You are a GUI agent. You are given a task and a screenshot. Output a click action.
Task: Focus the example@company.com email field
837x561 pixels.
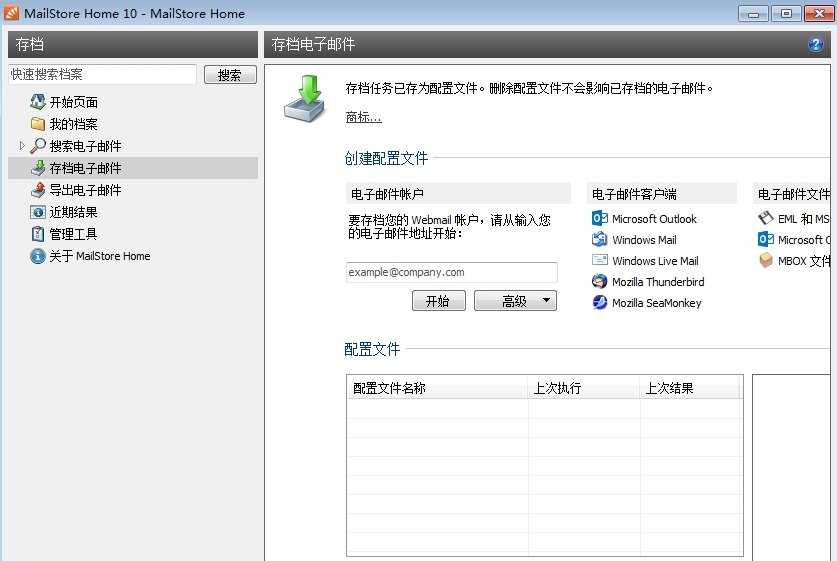click(452, 272)
